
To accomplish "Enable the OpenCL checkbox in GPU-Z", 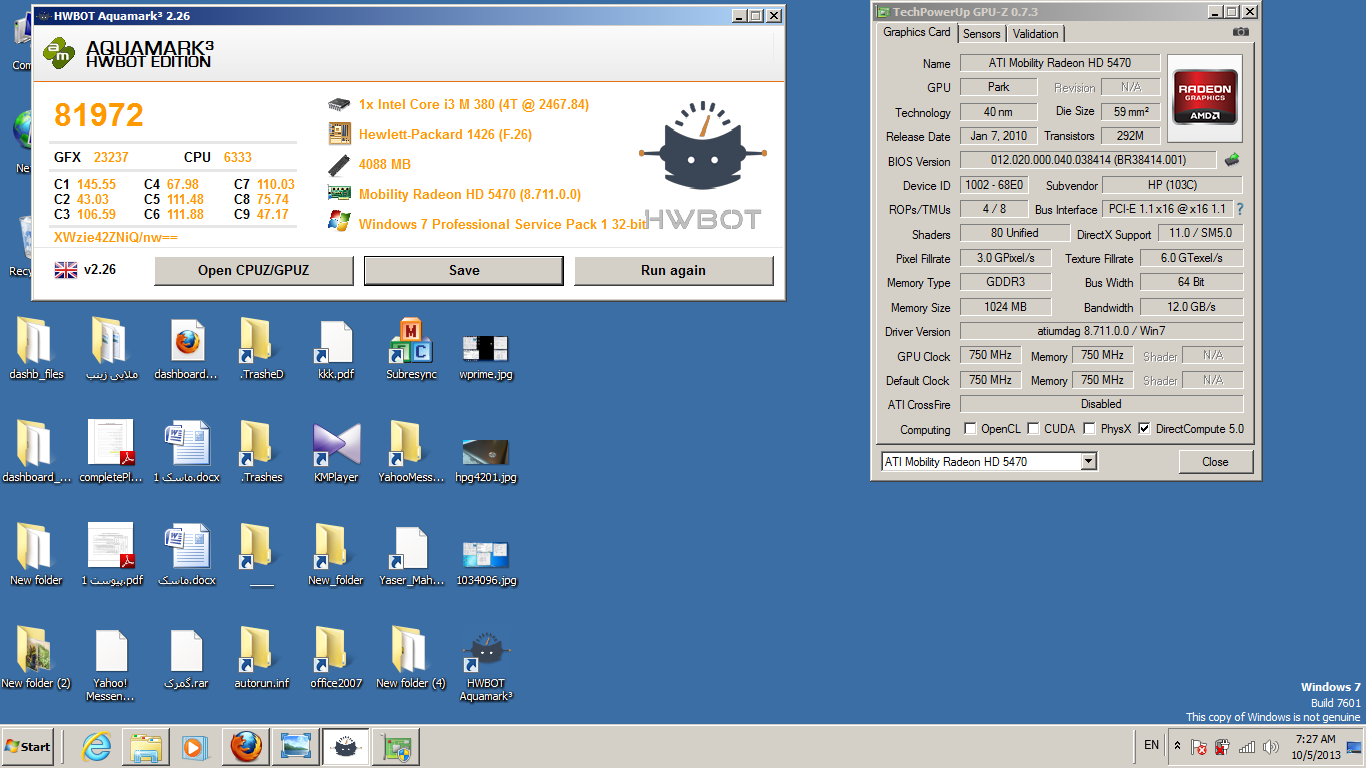I will 970,429.
